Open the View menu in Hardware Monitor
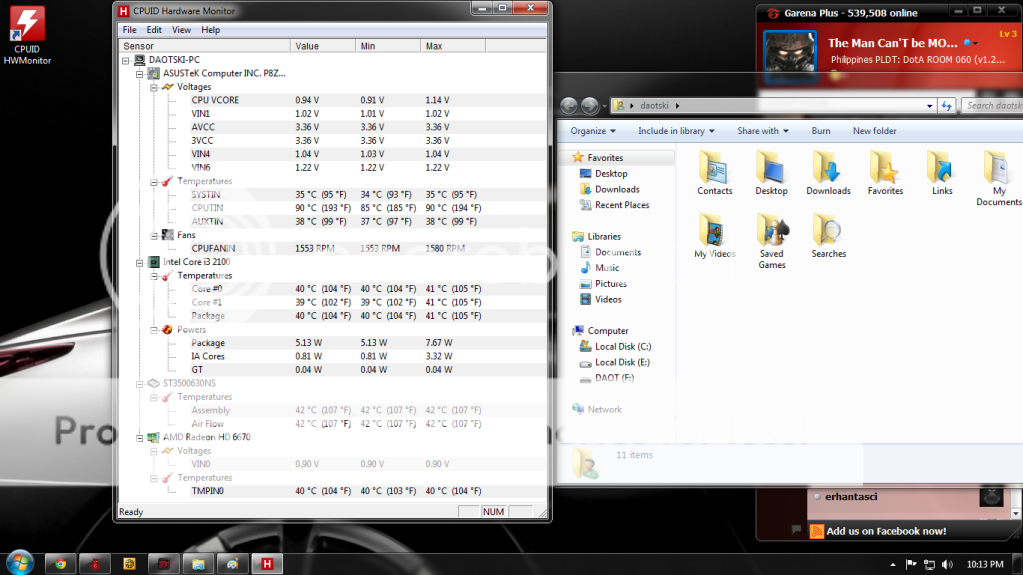The height and width of the screenshot is (575, 1023). pos(181,30)
